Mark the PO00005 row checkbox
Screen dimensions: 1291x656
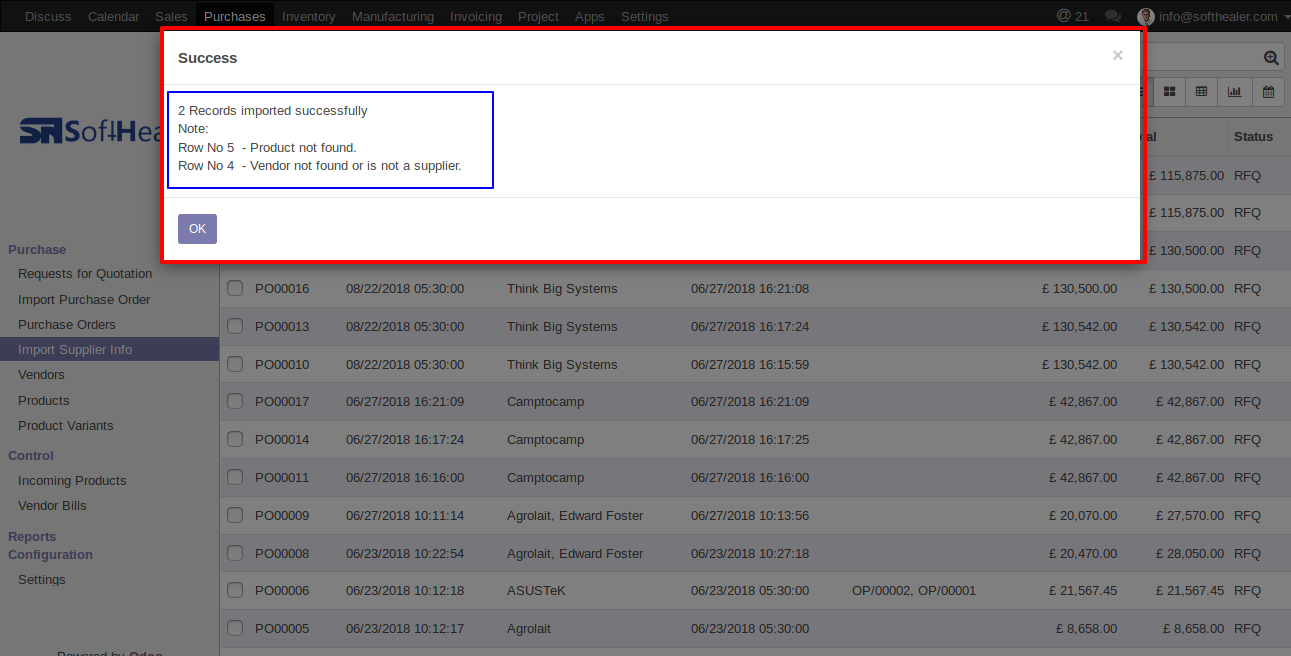pos(235,628)
